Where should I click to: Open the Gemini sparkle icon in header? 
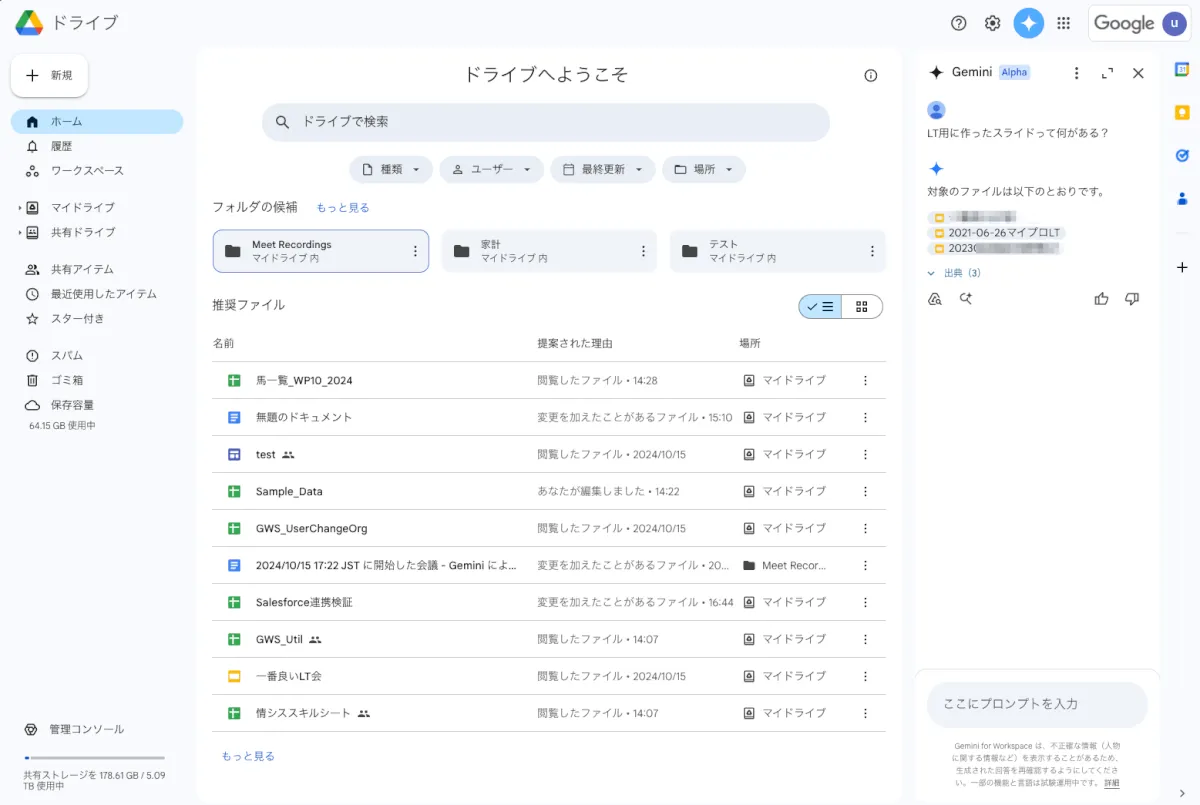[1028, 23]
